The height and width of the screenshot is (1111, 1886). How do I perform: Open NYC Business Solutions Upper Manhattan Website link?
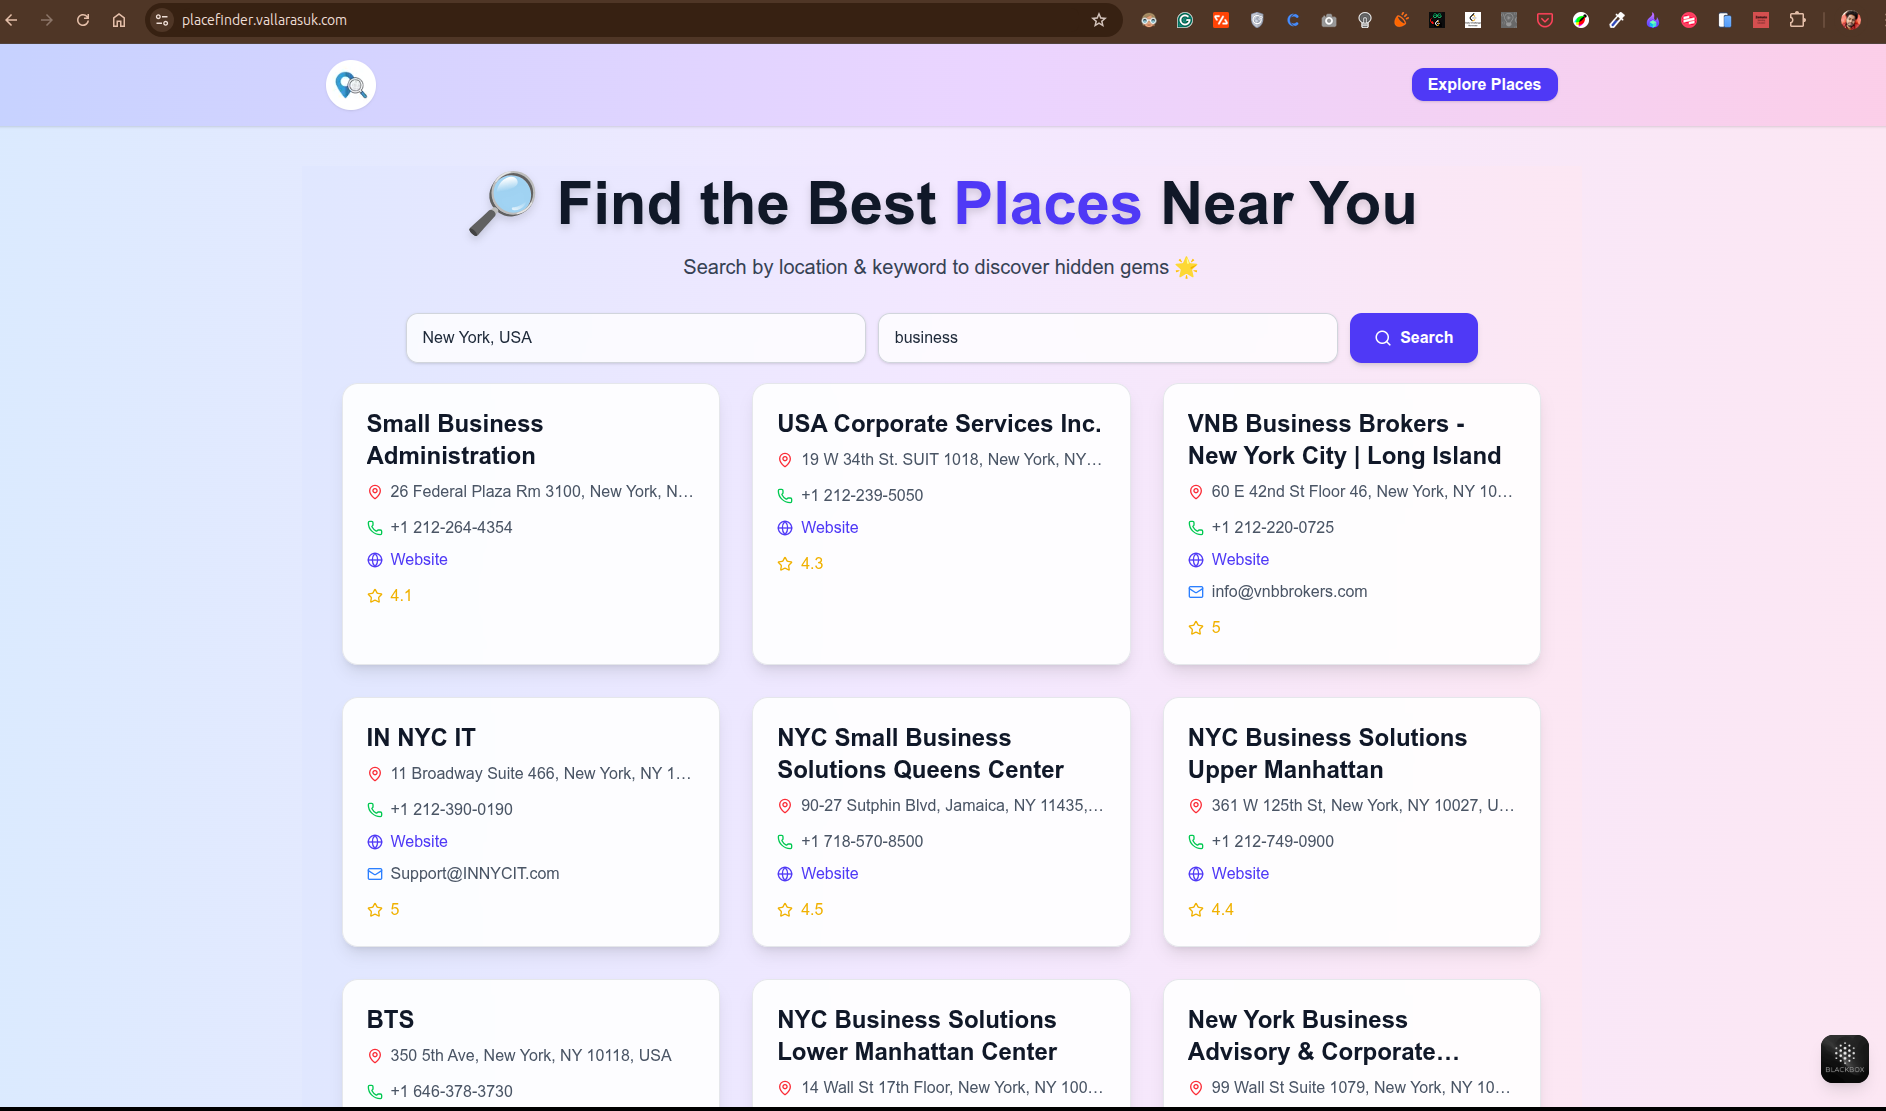pos(1240,874)
